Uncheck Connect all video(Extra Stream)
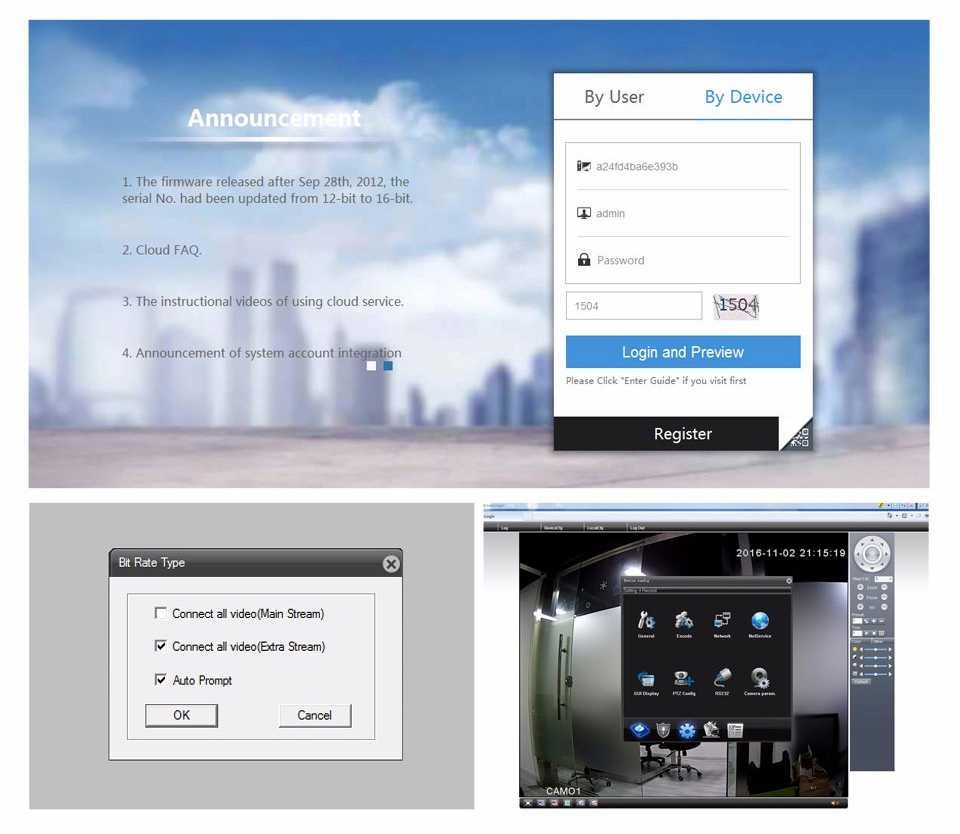 click(160, 646)
